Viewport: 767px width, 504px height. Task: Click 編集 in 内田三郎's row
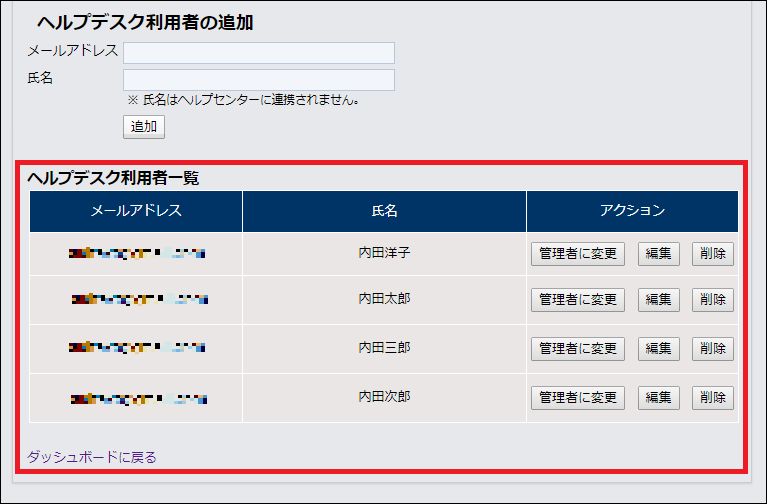659,349
